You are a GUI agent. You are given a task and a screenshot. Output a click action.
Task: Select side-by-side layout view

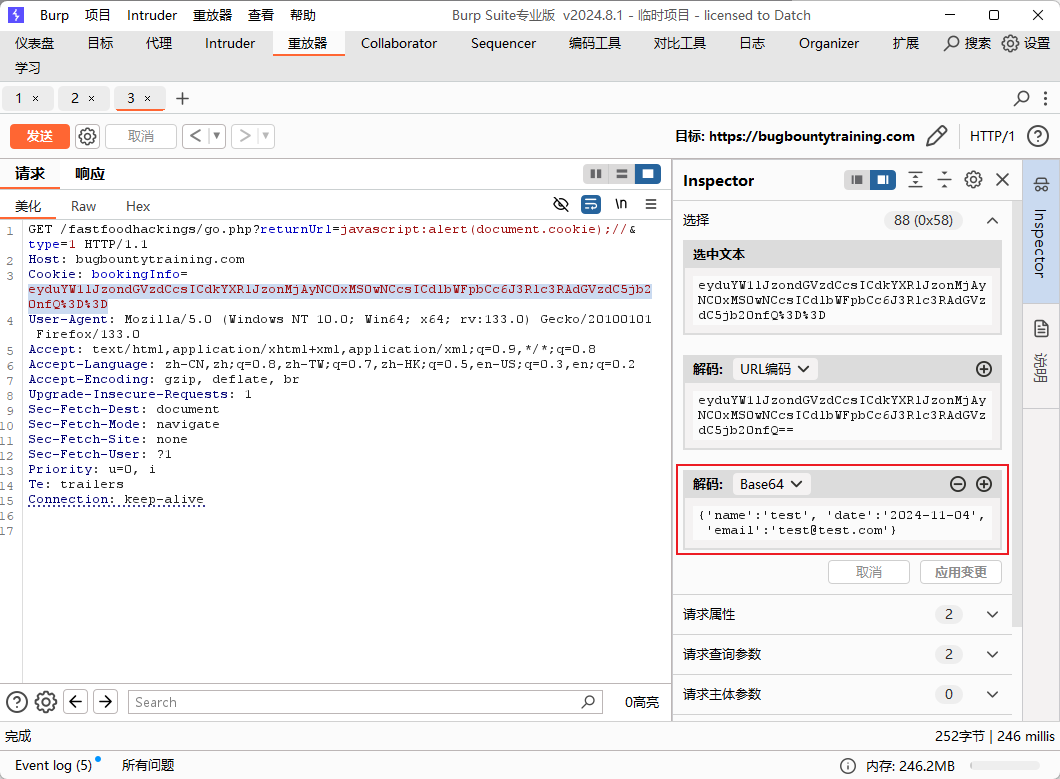(x=596, y=174)
